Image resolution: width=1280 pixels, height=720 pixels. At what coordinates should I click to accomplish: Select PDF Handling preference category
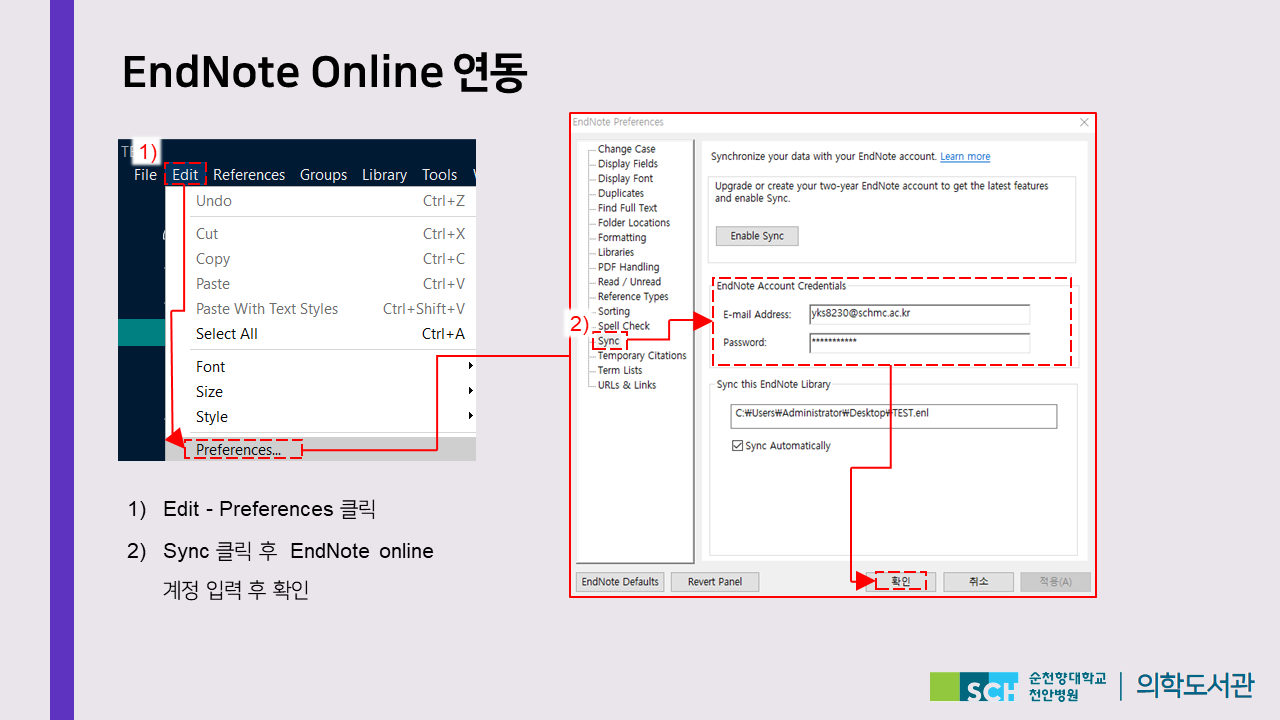click(x=628, y=267)
